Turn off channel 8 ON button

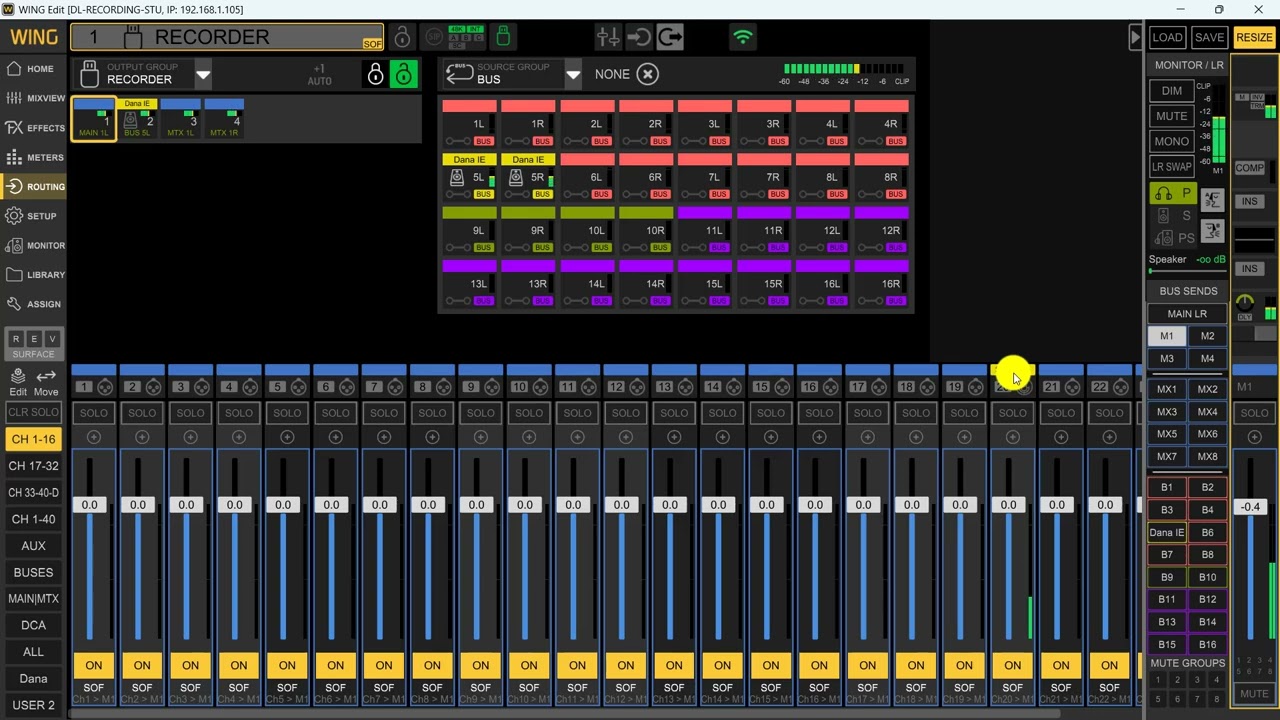(432, 665)
